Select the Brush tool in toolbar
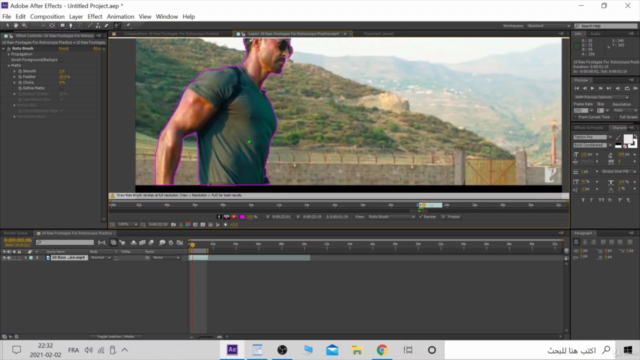 click(x=90, y=26)
